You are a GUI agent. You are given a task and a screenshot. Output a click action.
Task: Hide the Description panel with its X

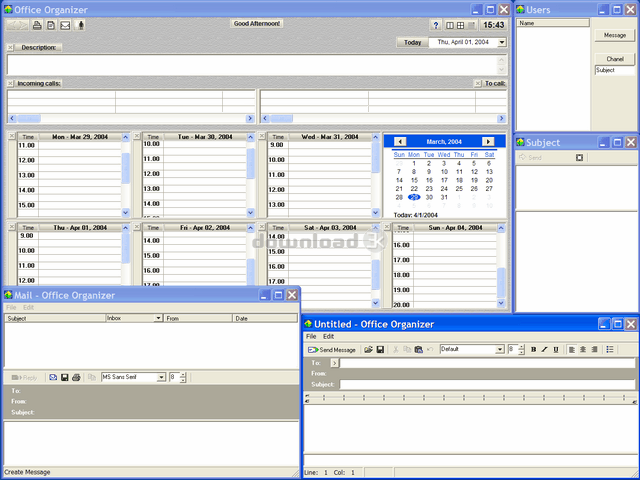(x=10, y=48)
